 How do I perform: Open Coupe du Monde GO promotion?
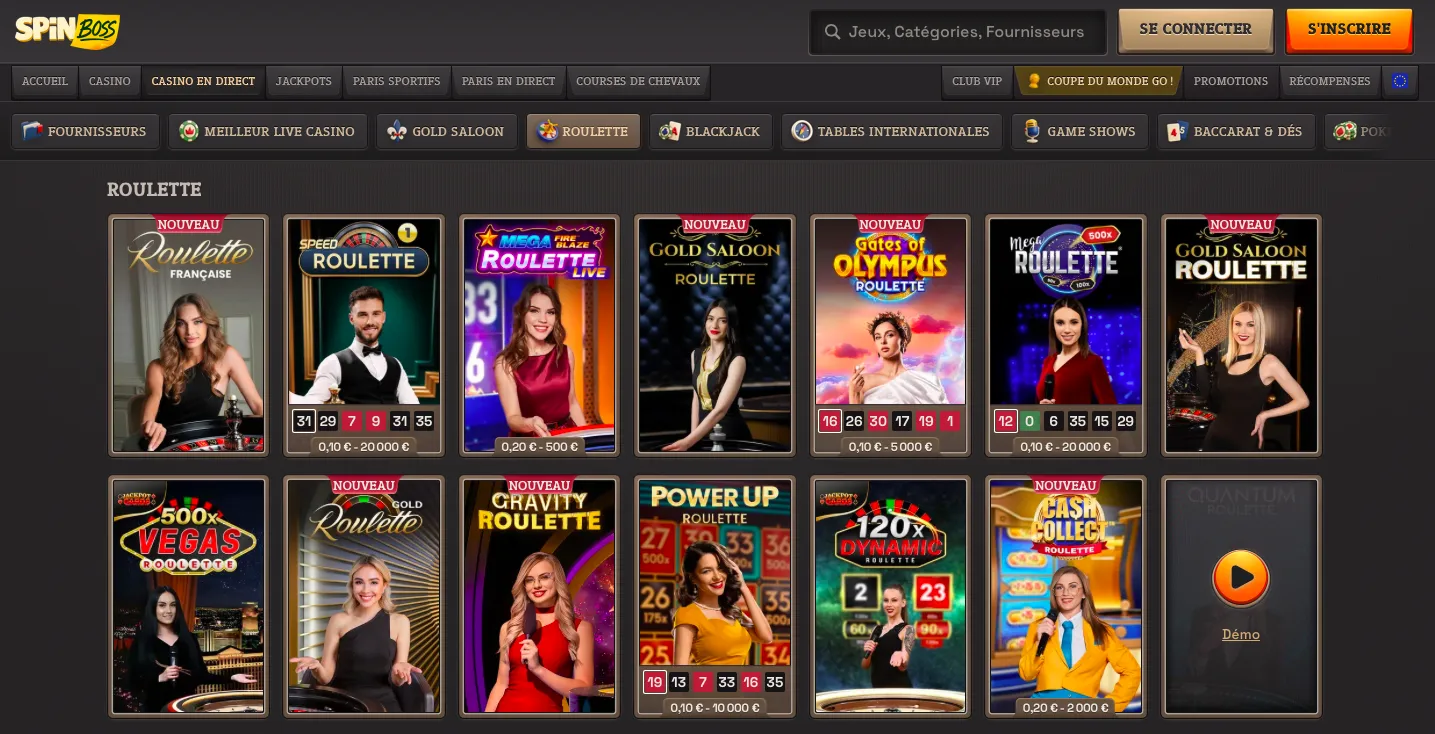point(1099,81)
